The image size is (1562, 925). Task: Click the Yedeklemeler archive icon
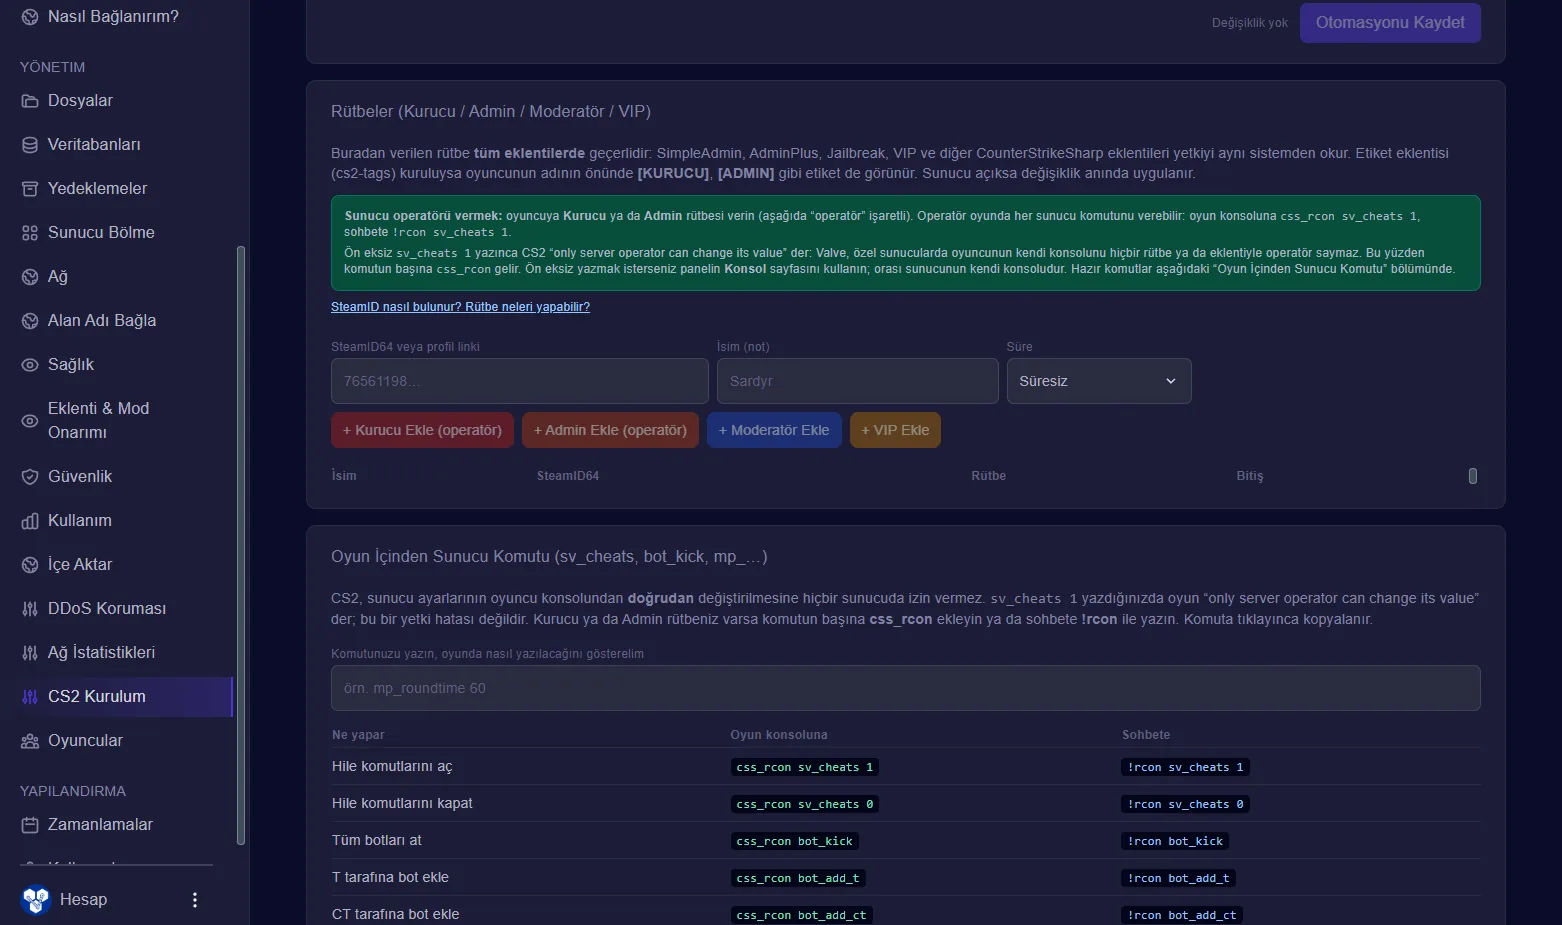click(x=30, y=189)
